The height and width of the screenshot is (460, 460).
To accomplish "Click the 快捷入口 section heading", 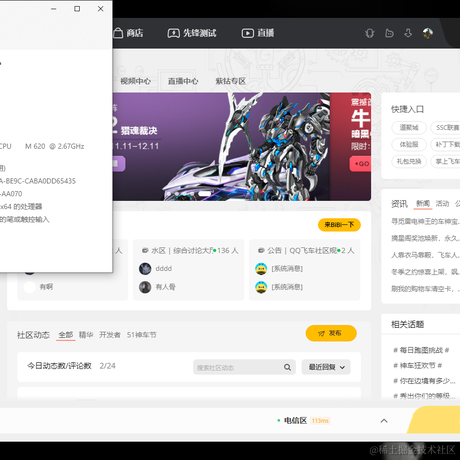I will (x=407, y=109).
